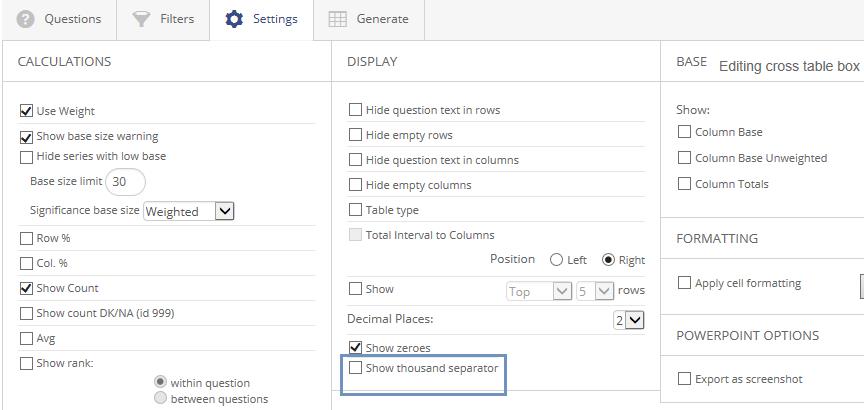Turn on Apply cell formatting

point(685,283)
